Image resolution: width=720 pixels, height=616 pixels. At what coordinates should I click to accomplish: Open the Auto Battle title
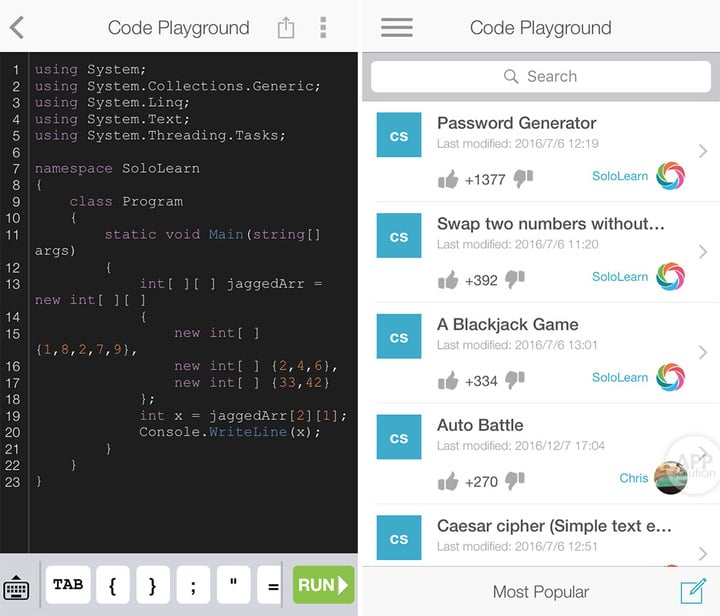coord(480,425)
